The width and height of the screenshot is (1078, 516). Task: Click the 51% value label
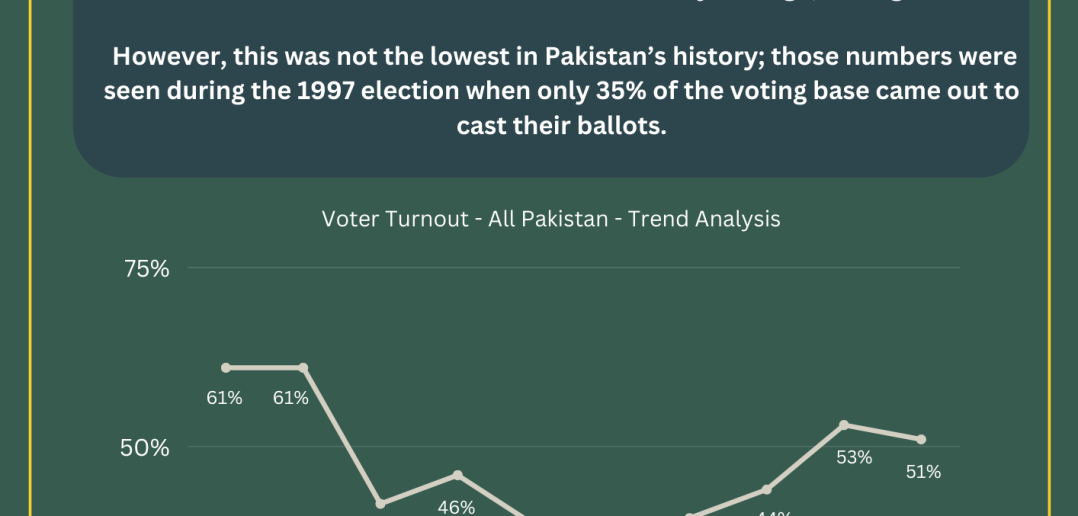923,471
